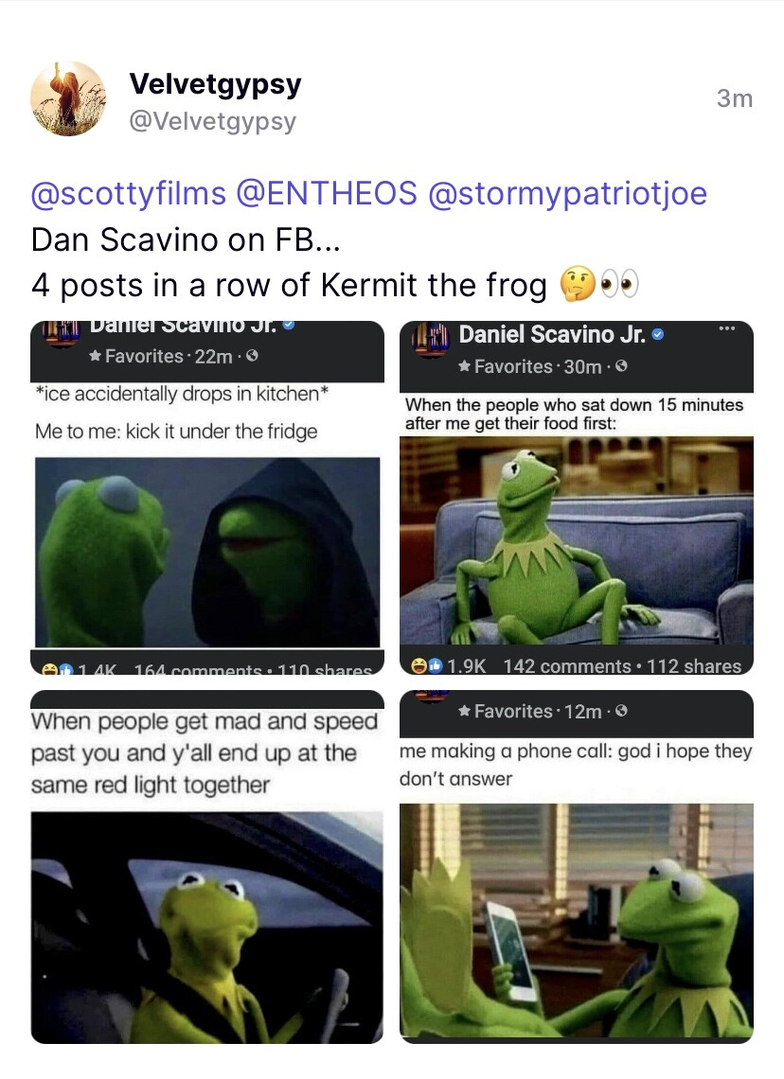Click the Velvetgypsy display name
784x1079 pixels.
tap(215, 85)
